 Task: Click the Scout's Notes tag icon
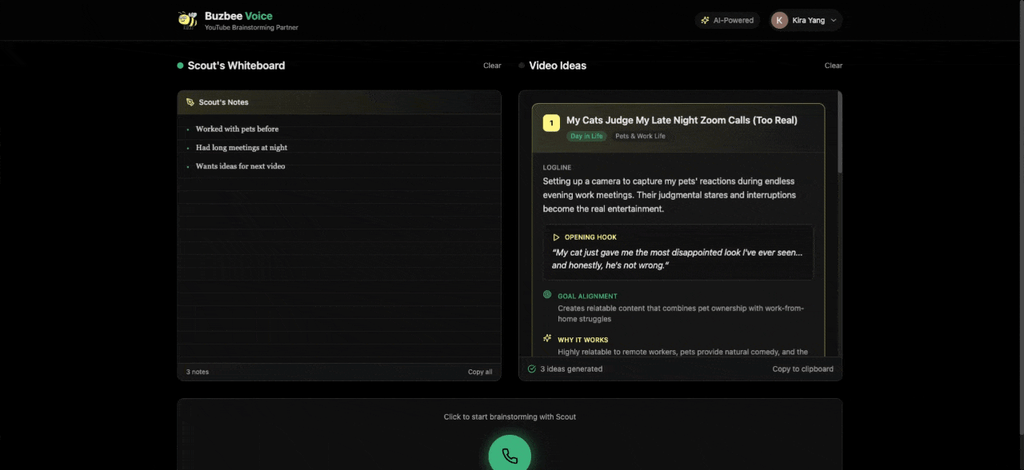coord(190,102)
